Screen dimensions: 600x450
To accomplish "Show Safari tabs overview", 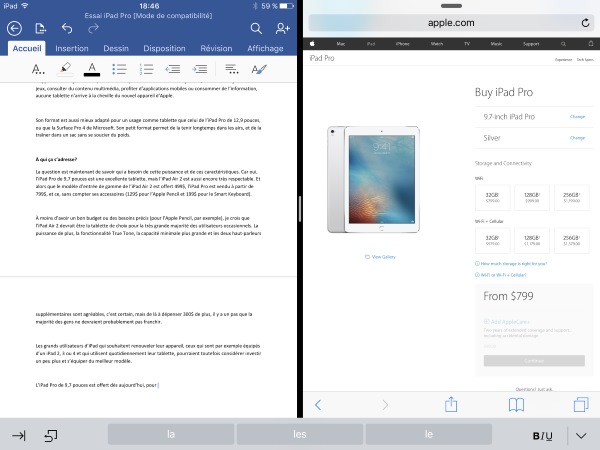I will tap(581, 405).
